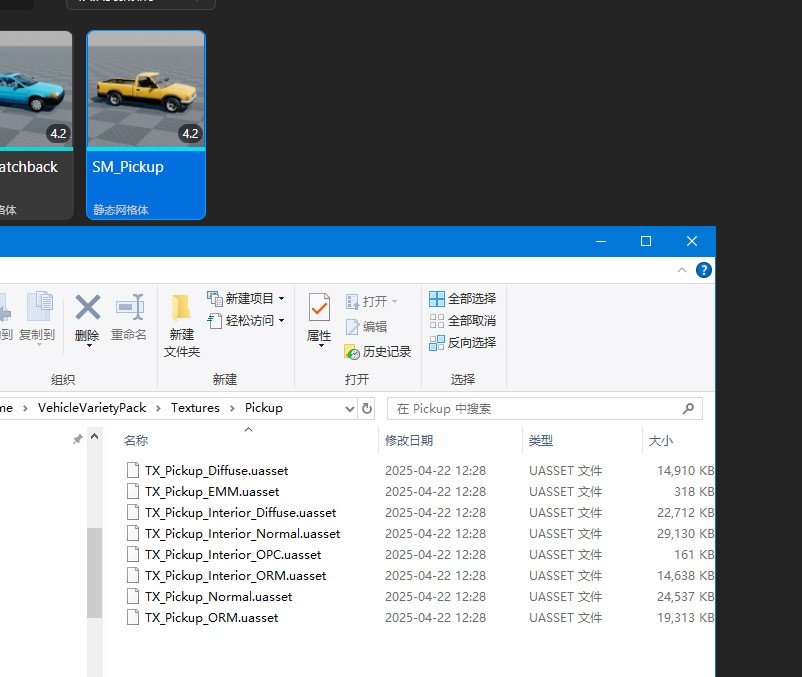The image size is (802, 677).
Task: Click the Rename (重命名) icon
Action: coord(129,317)
